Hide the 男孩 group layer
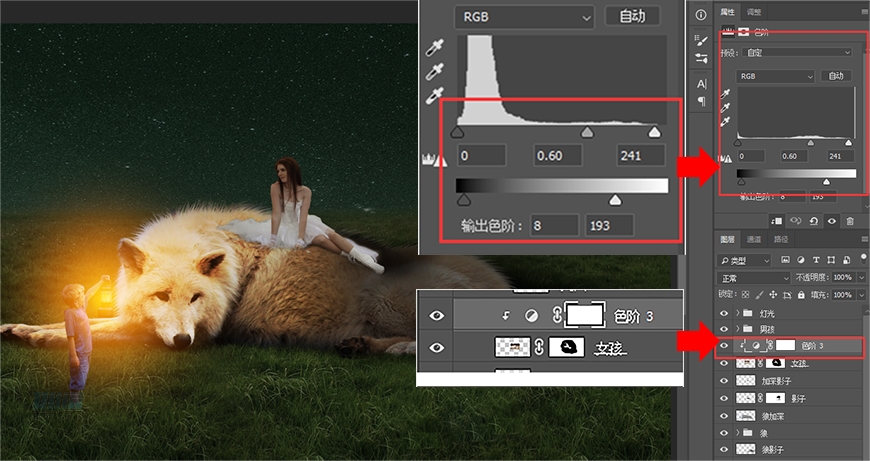 [724, 328]
